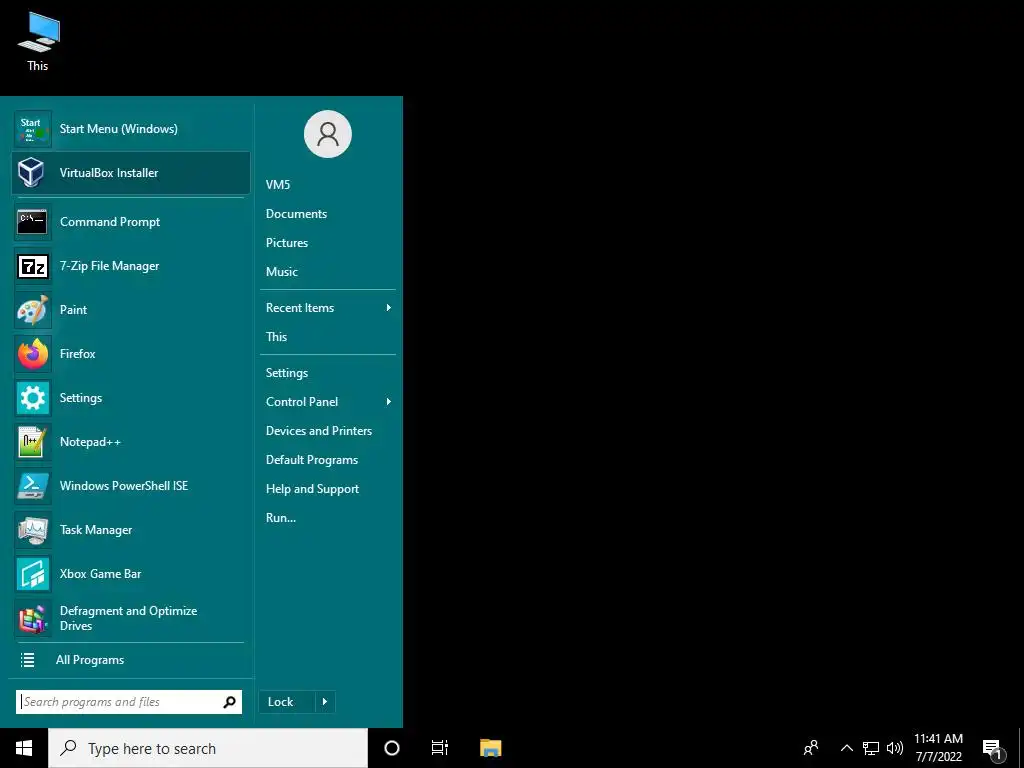The width and height of the screenshot is (1024, 768).
Task: Launch the VirtualBox Installer cube icon
Action: click(31, 172)
